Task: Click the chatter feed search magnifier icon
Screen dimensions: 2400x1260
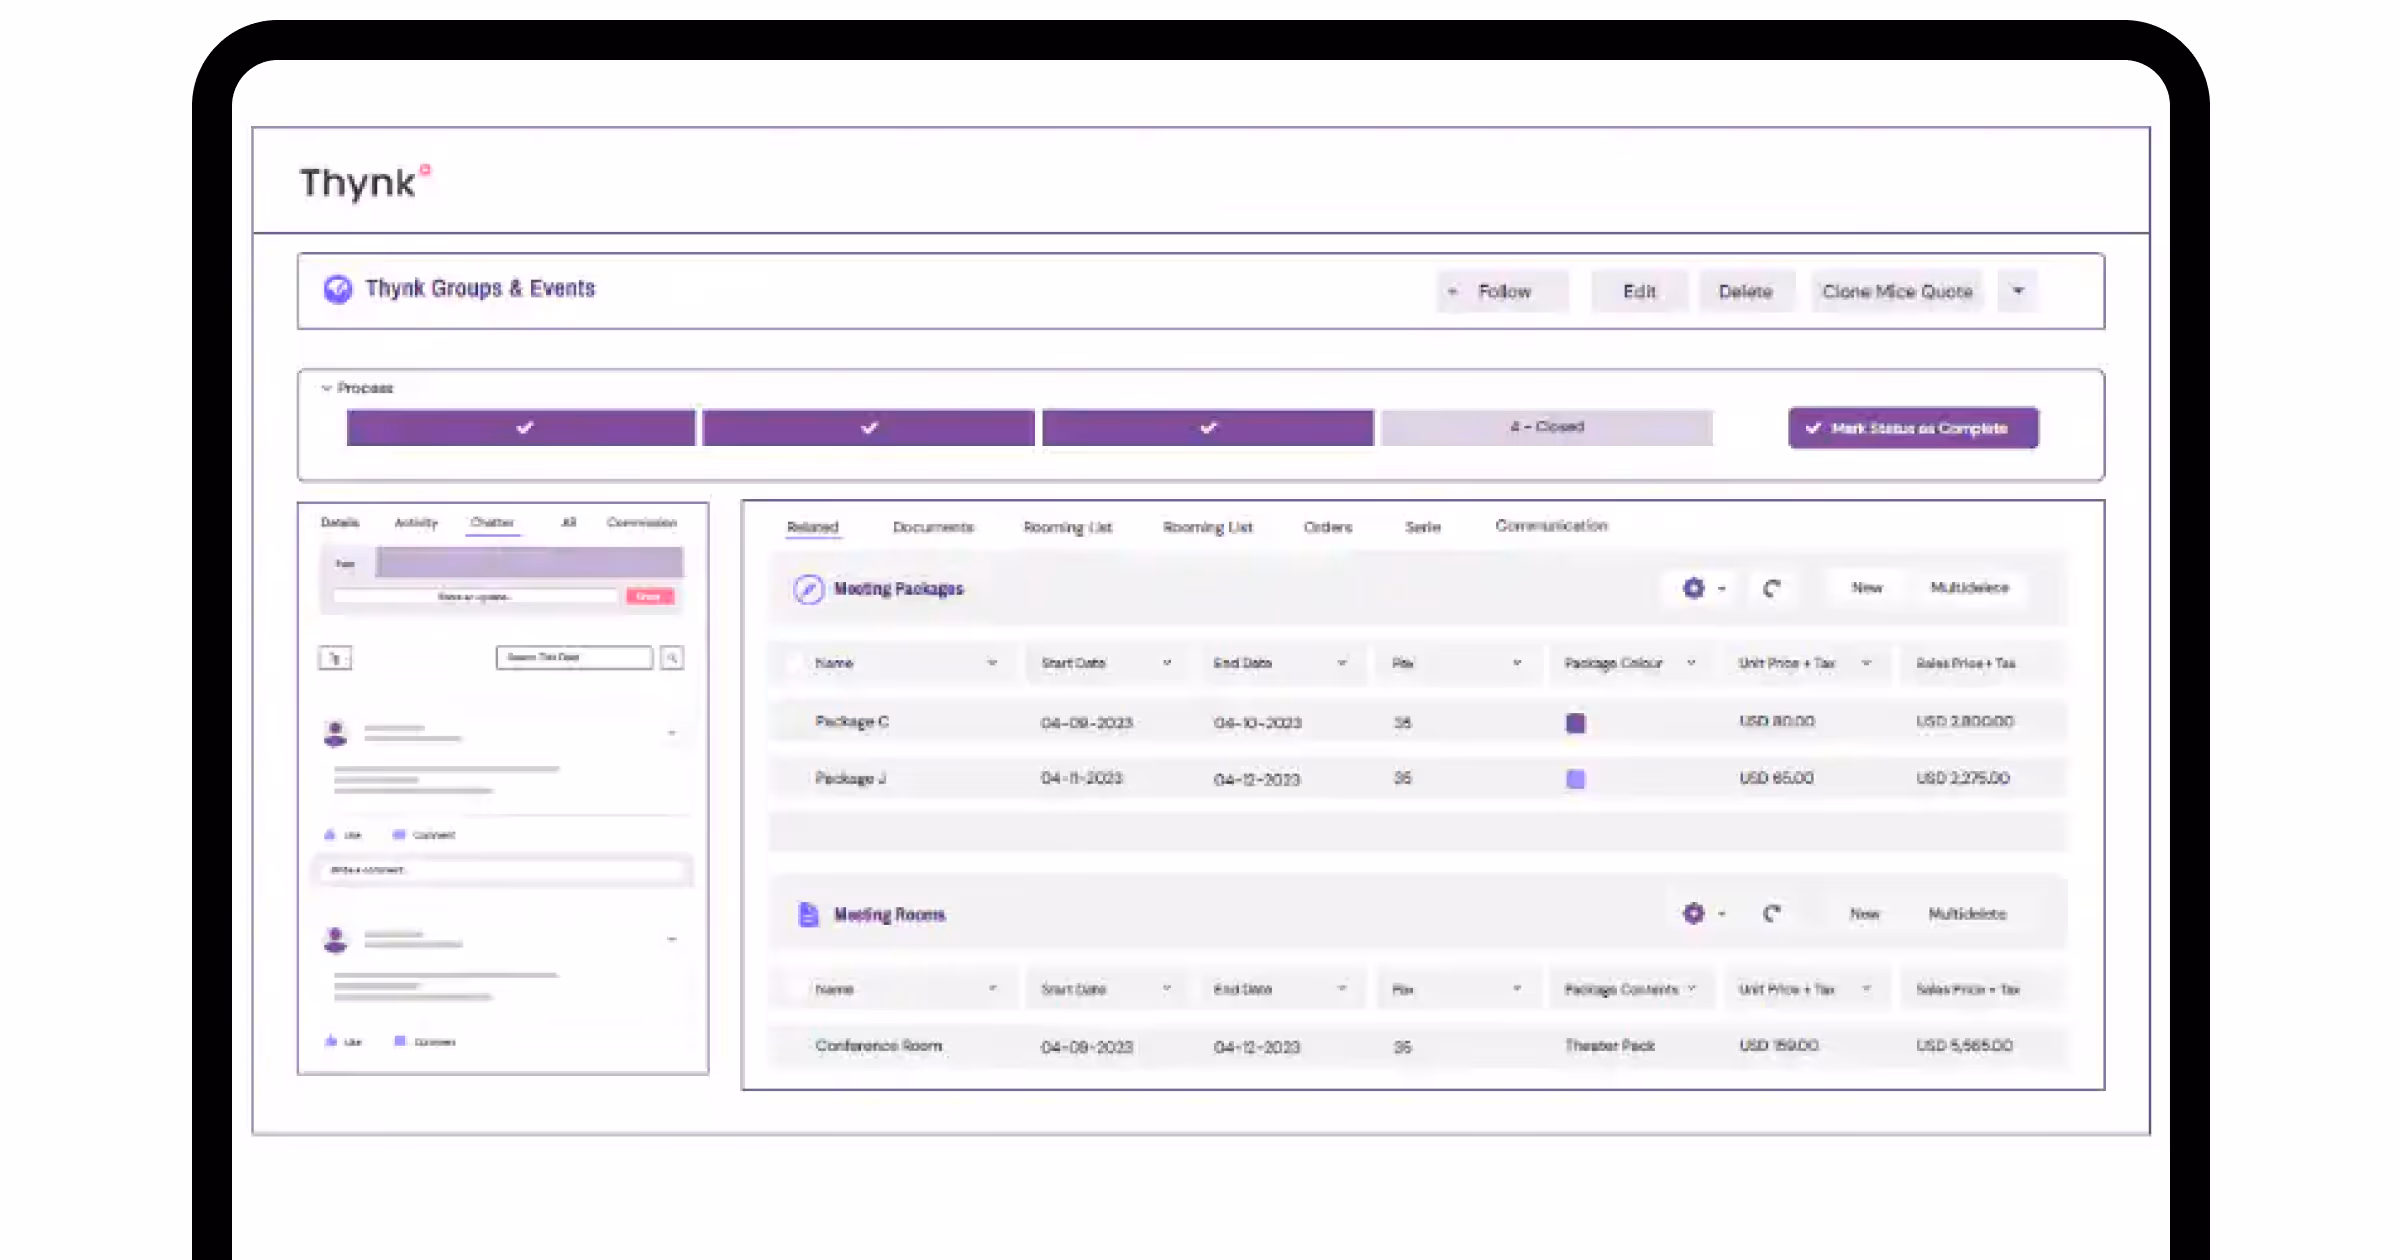Action: 672,657
